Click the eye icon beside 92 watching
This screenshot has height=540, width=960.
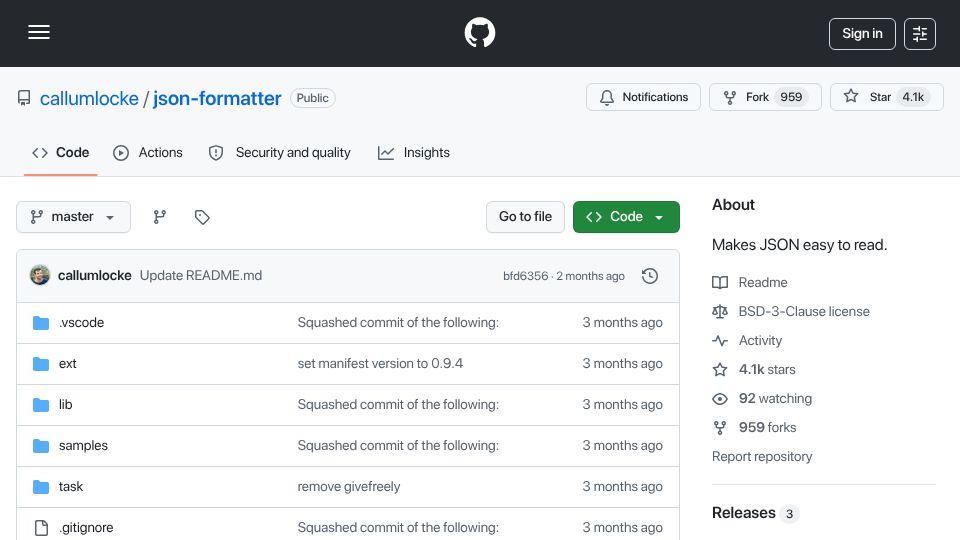[x=720, y=399]
